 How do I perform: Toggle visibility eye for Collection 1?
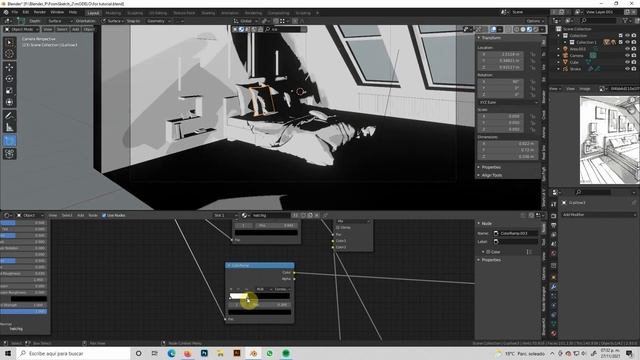point(627,42)
